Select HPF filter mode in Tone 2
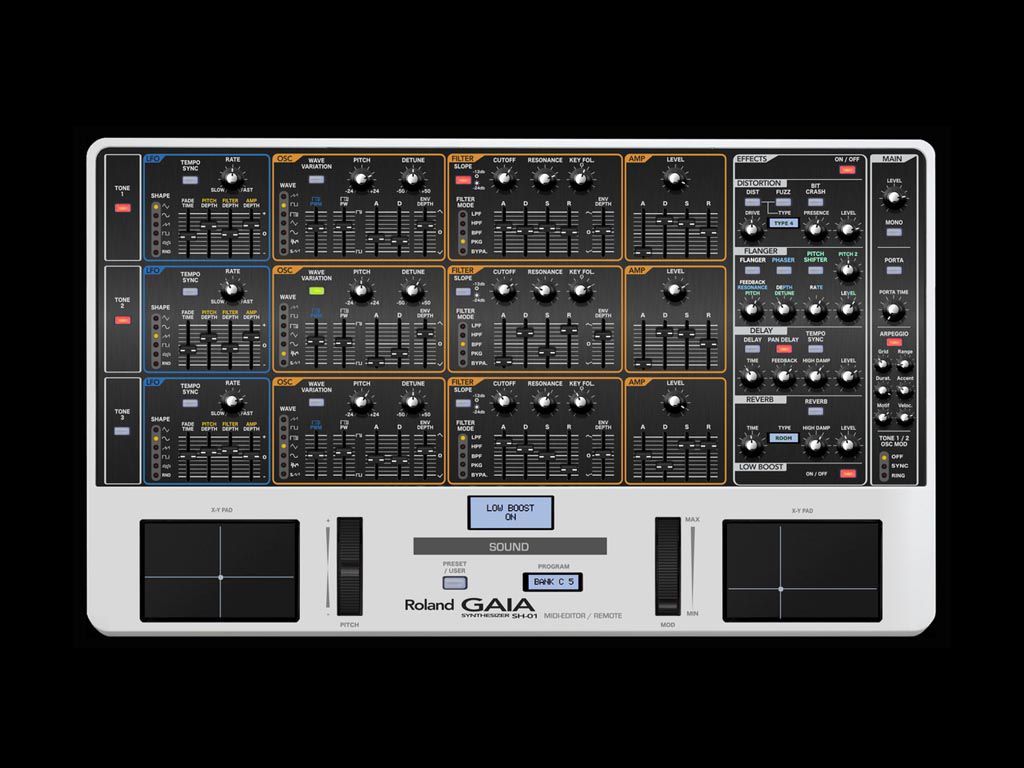 click(462, 335)
